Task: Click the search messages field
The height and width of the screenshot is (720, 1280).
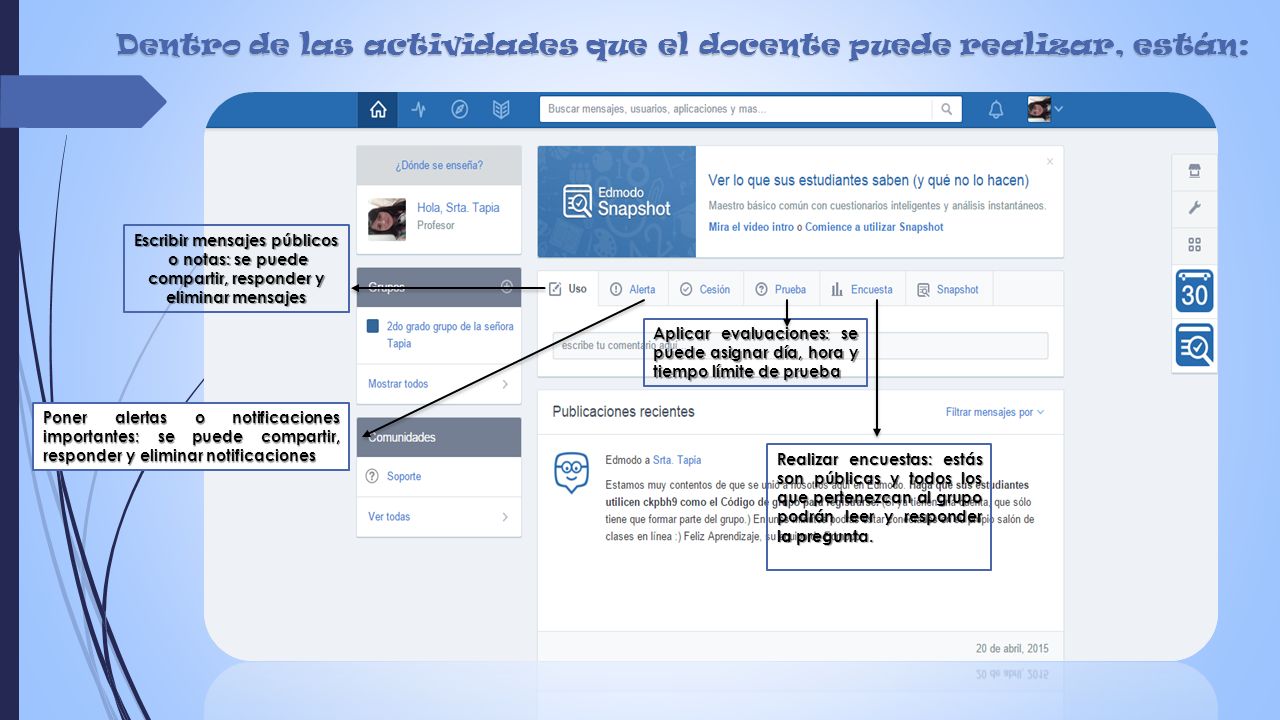Action: [x=736, y=109]
